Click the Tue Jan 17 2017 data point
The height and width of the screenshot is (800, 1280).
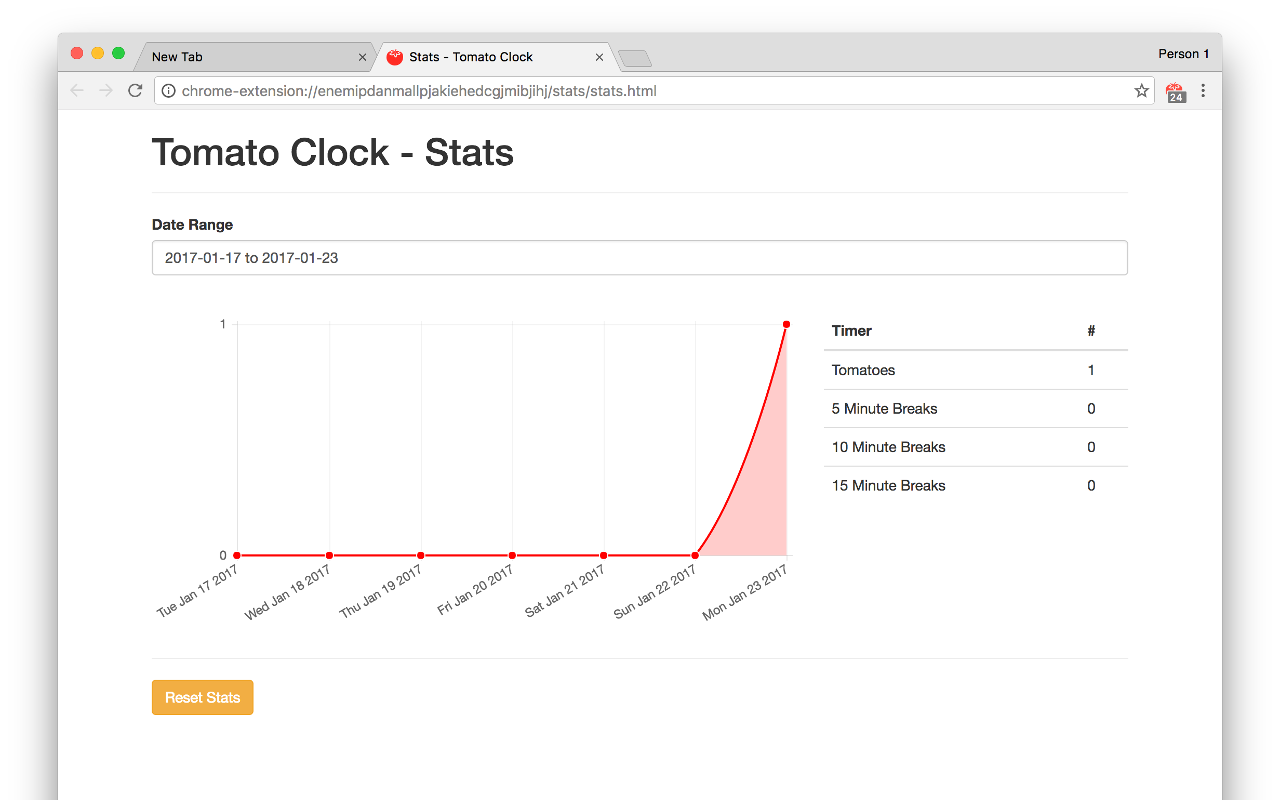[237, 555]
